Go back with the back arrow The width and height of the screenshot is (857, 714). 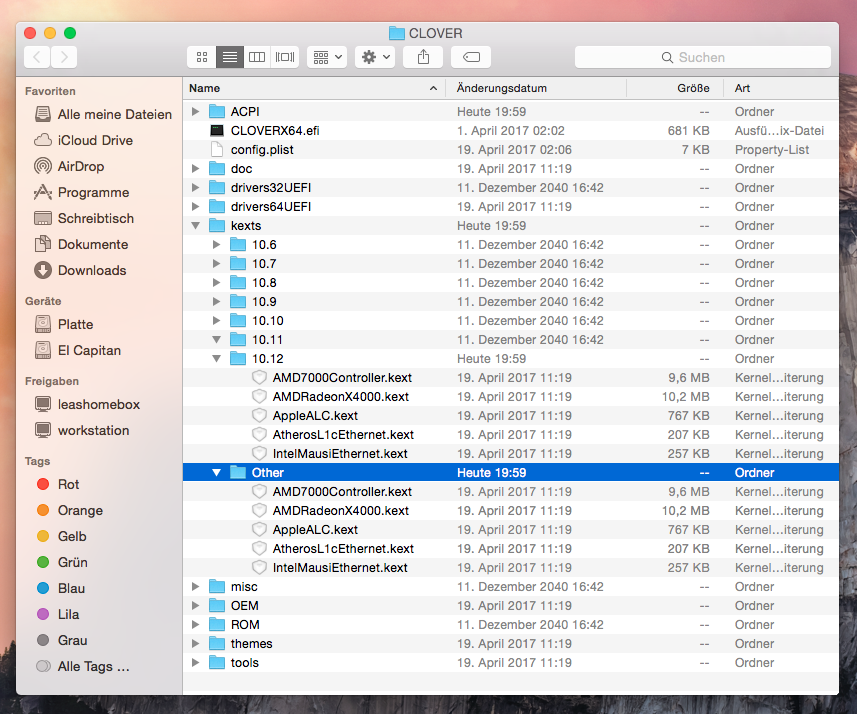click(37, 57)
